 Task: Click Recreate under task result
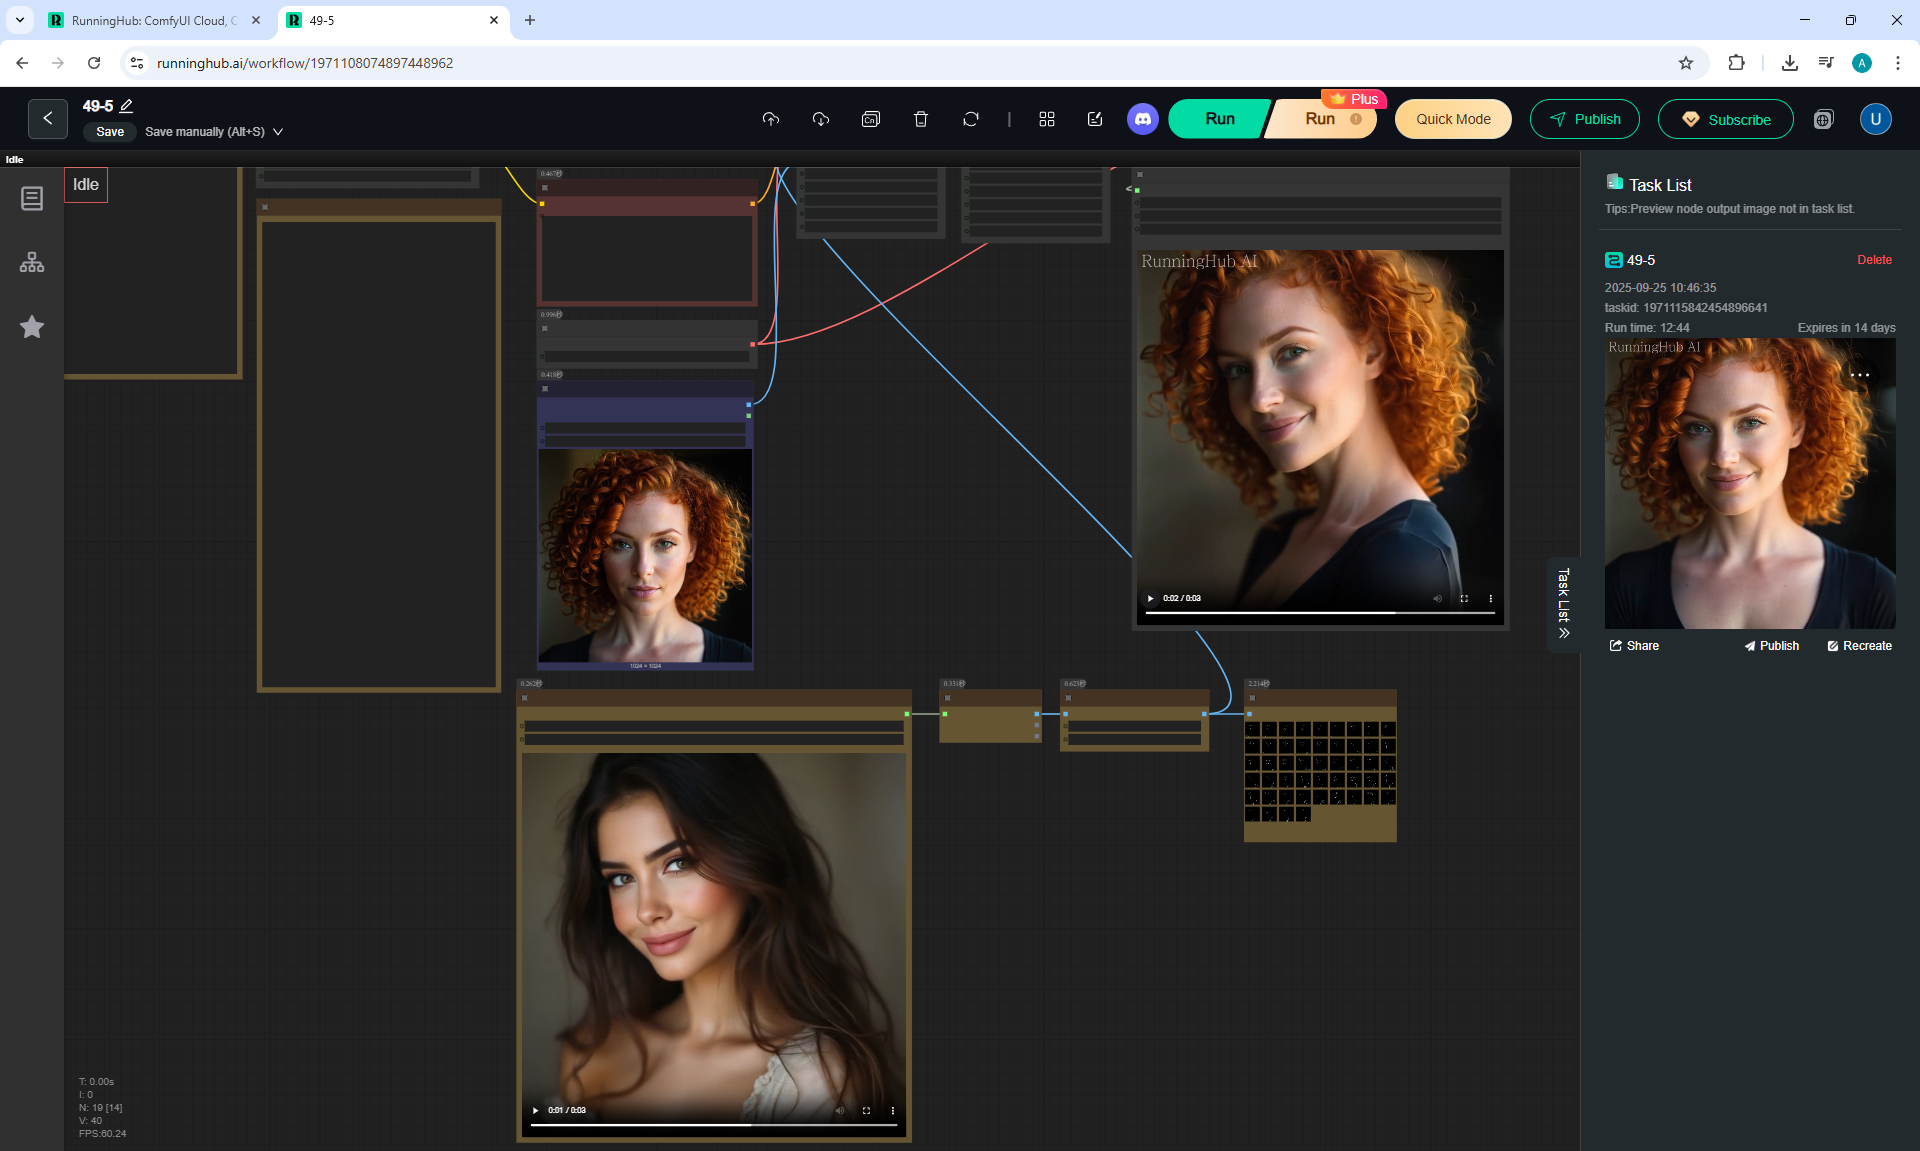click(x=1859, y=646)
